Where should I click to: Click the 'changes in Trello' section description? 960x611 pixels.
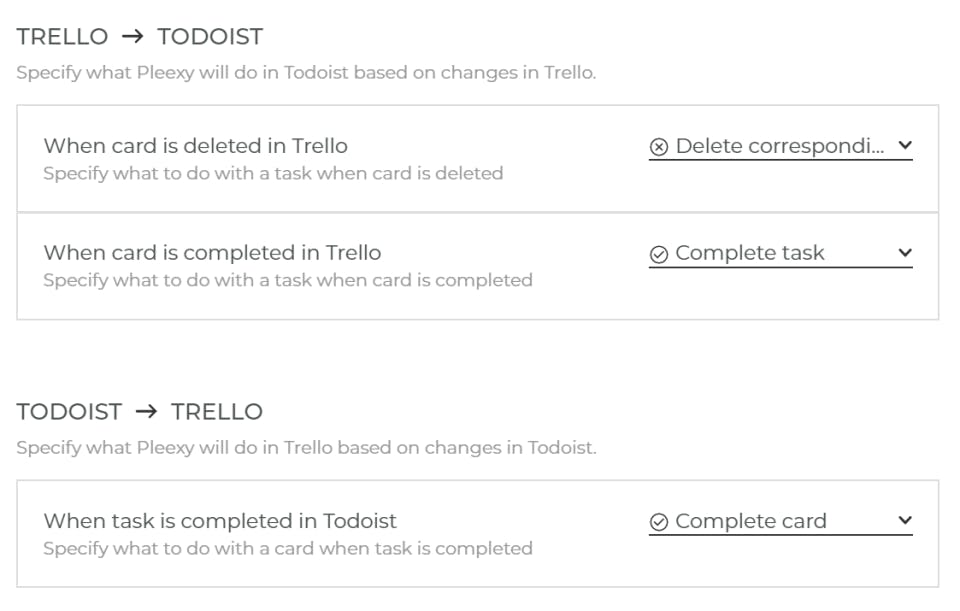pos(306,73)
